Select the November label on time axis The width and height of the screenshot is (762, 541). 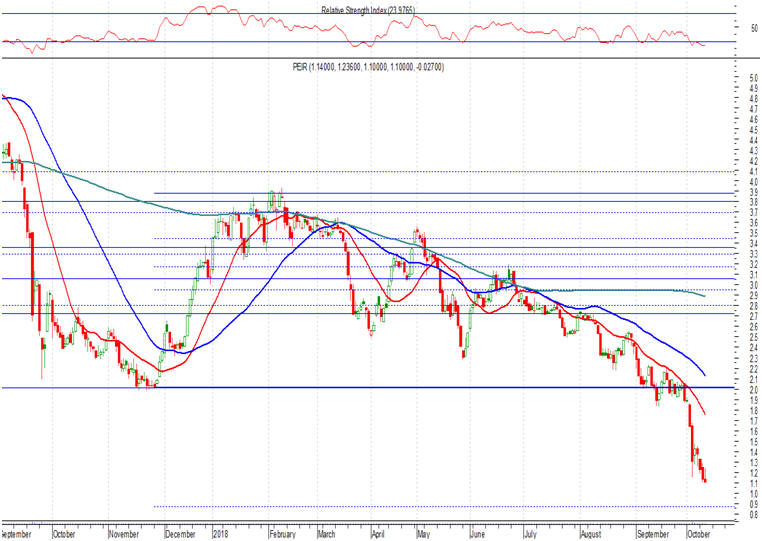(x=124, y=534)
